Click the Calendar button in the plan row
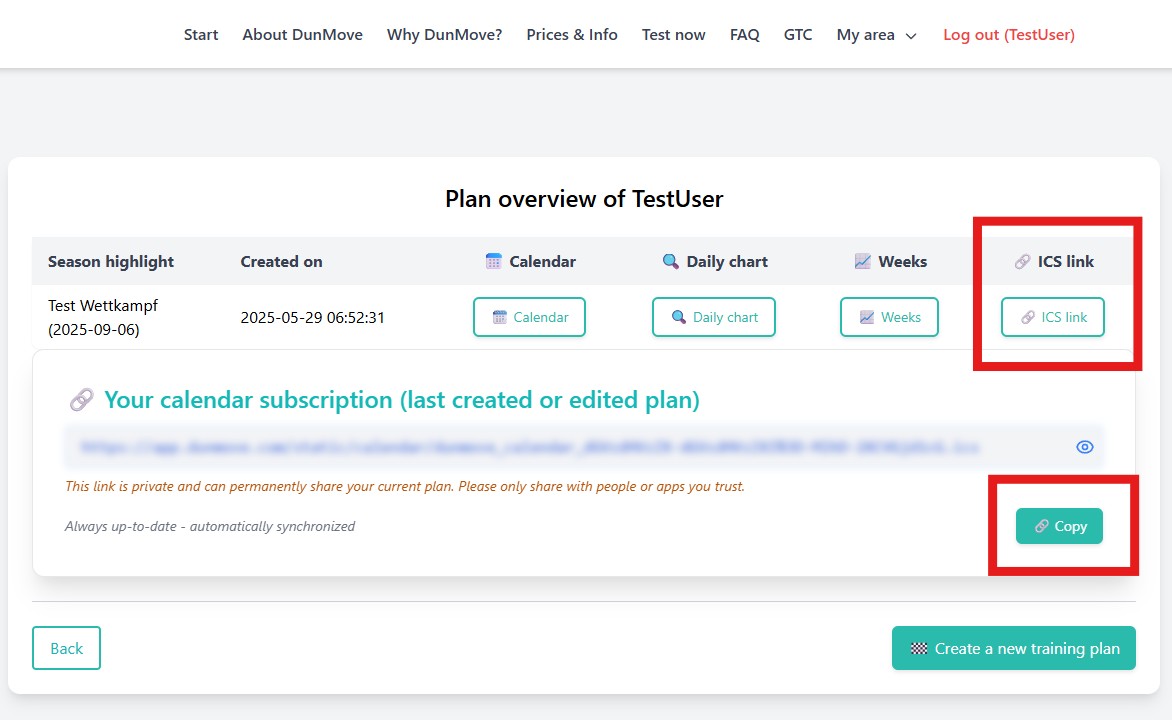This screenshot has height=720, width=1172. (529, 317)
